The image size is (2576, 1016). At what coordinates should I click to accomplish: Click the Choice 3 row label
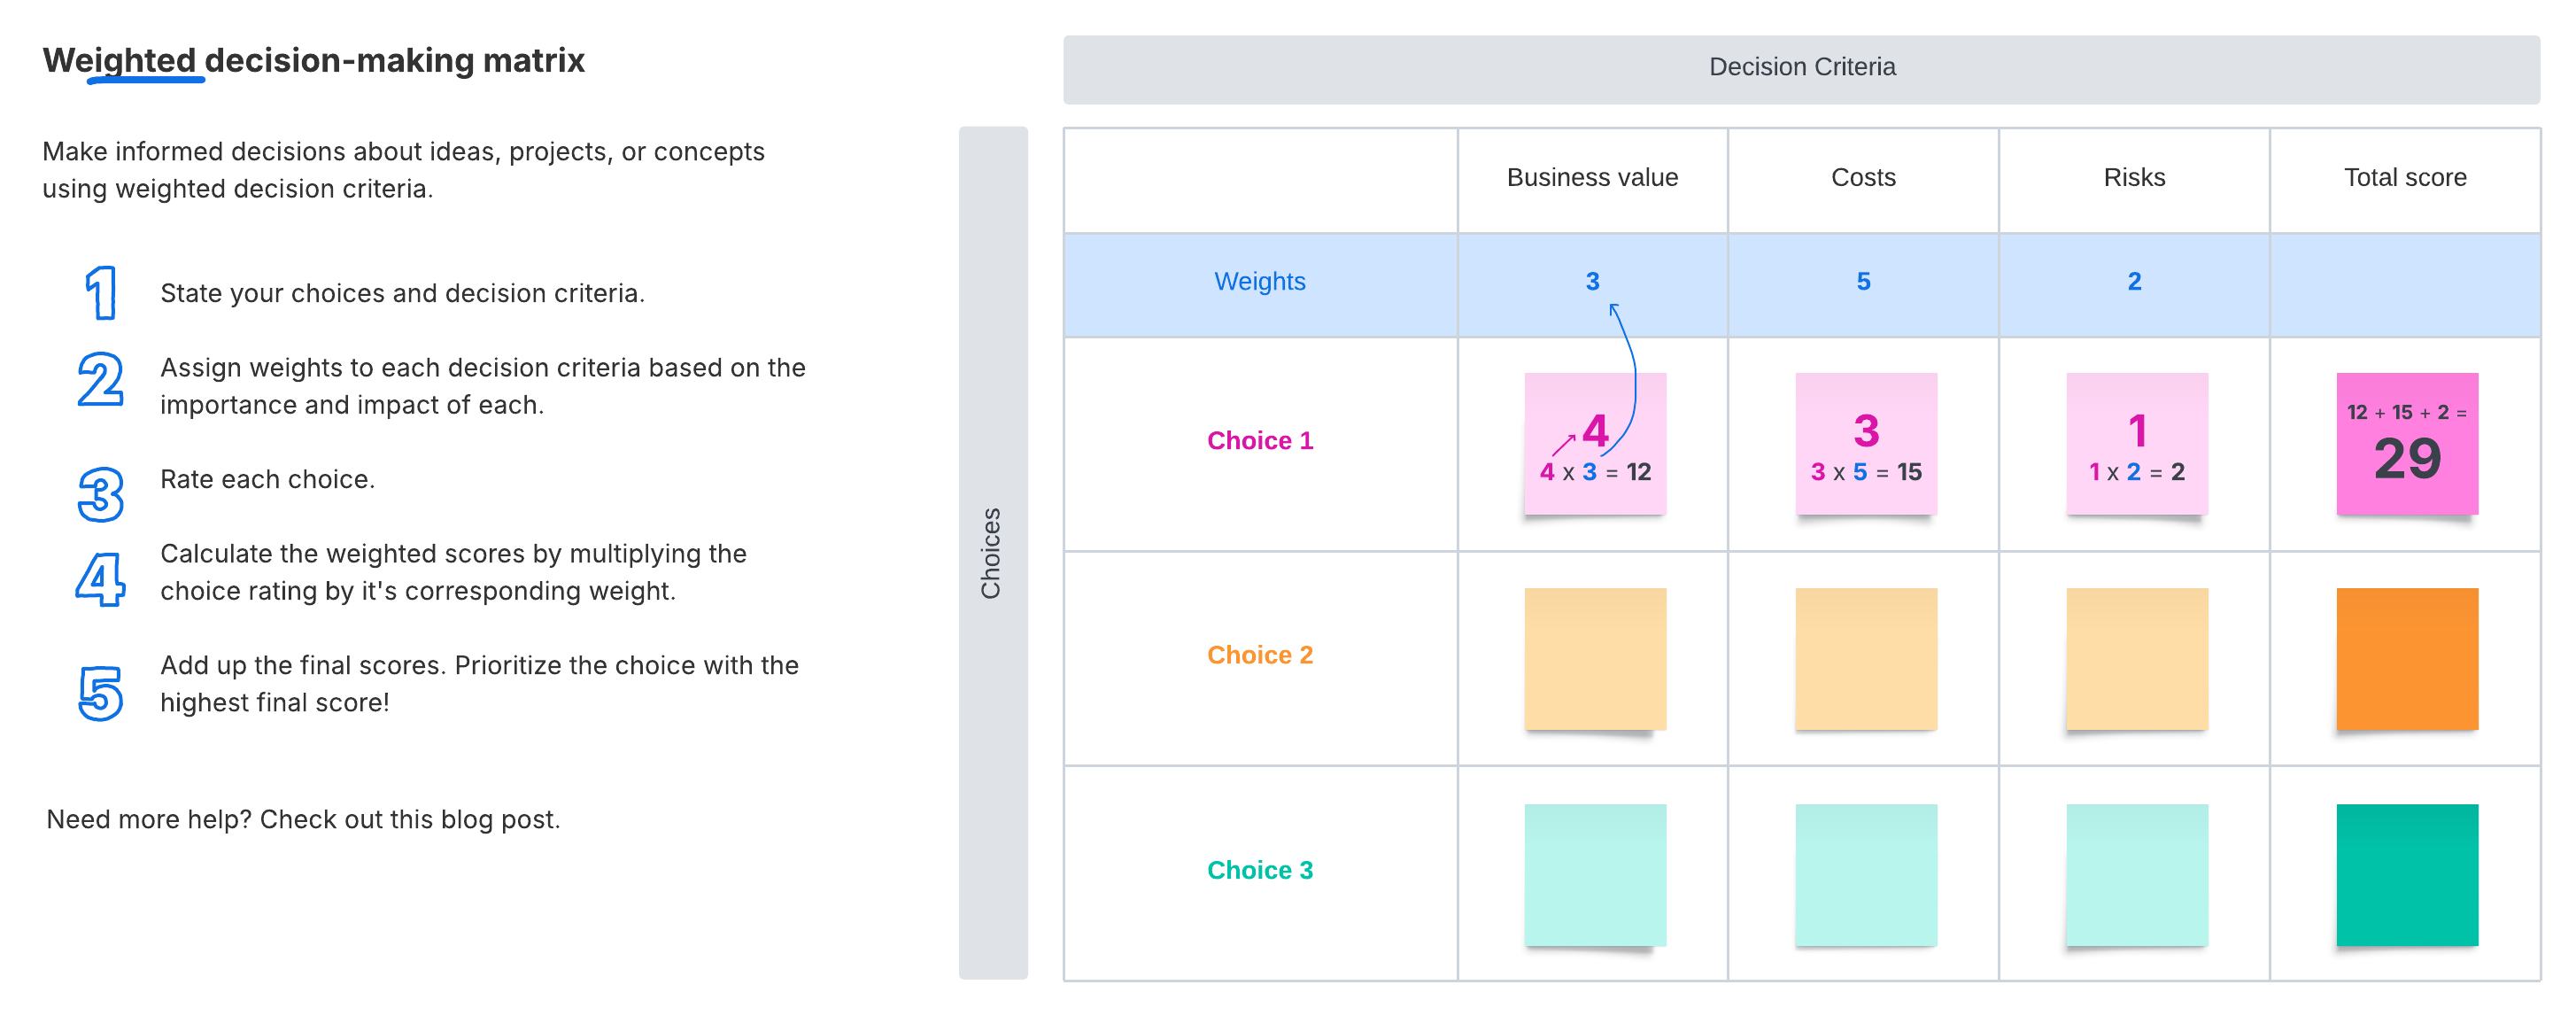tap(1259, 870)
